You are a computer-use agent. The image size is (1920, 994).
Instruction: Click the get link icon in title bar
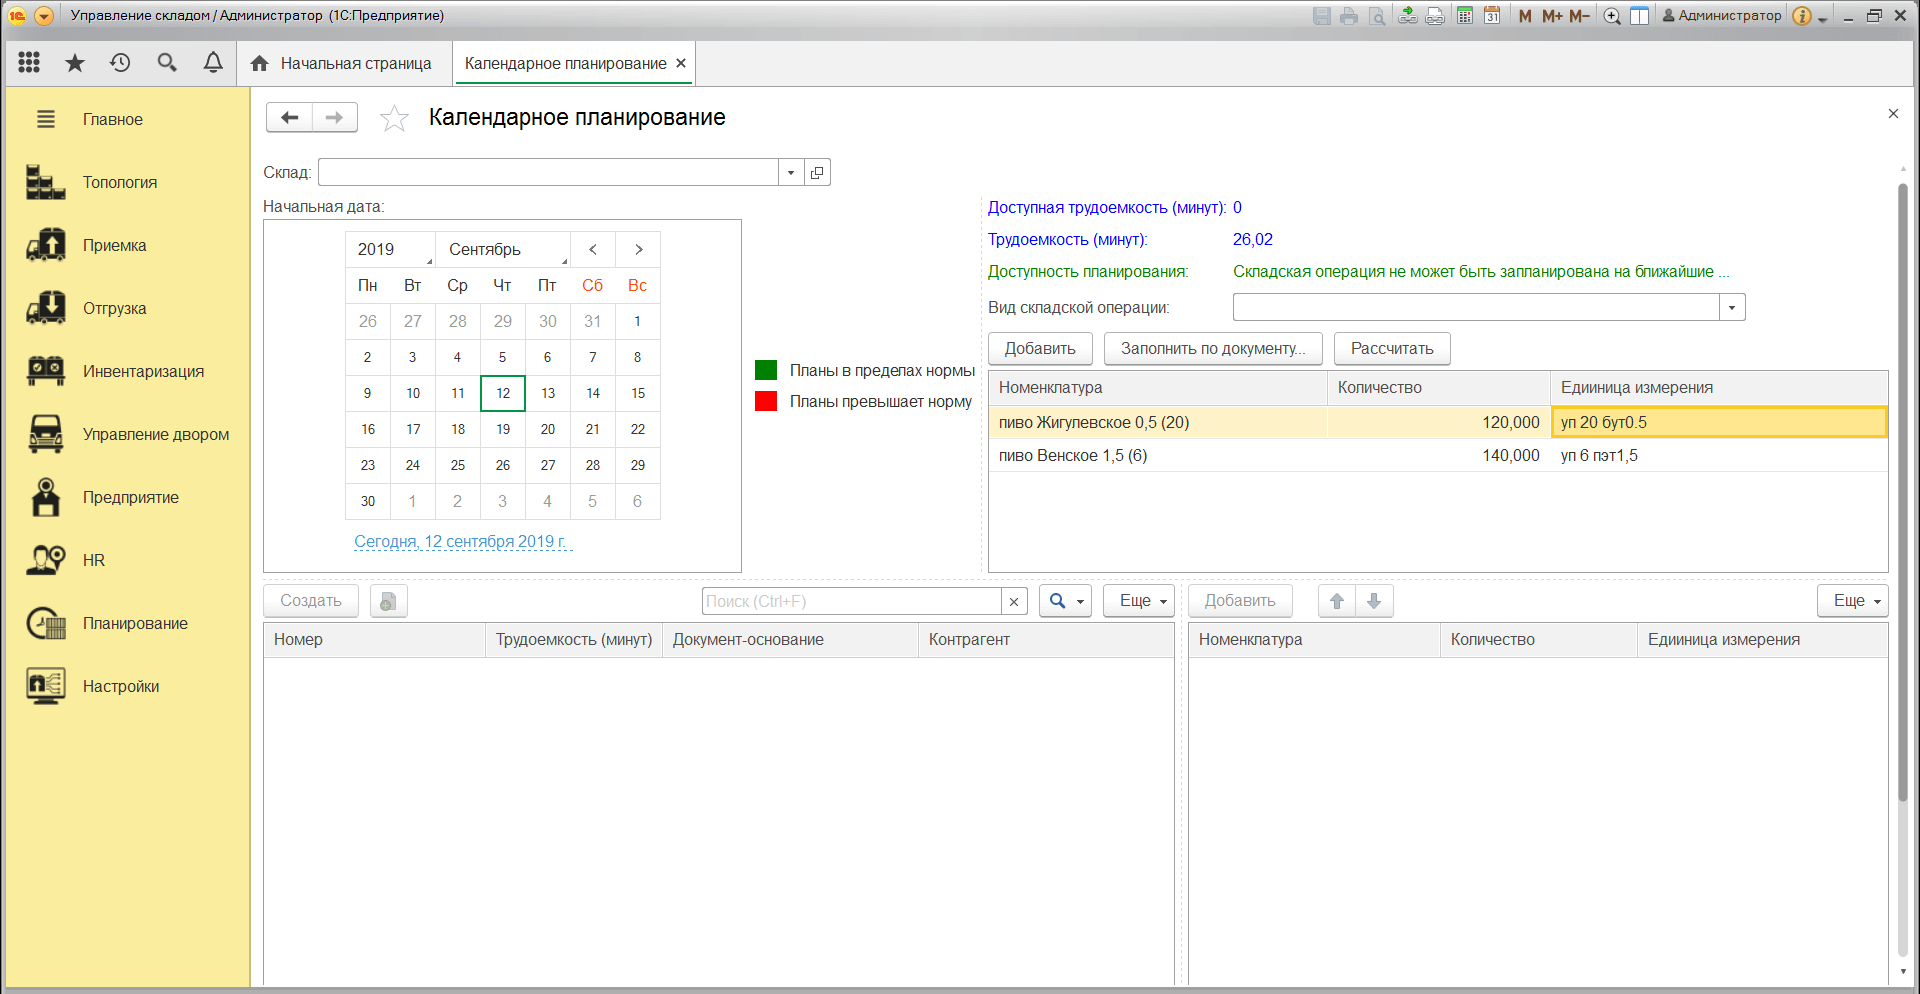click(x=1407, y=16)
